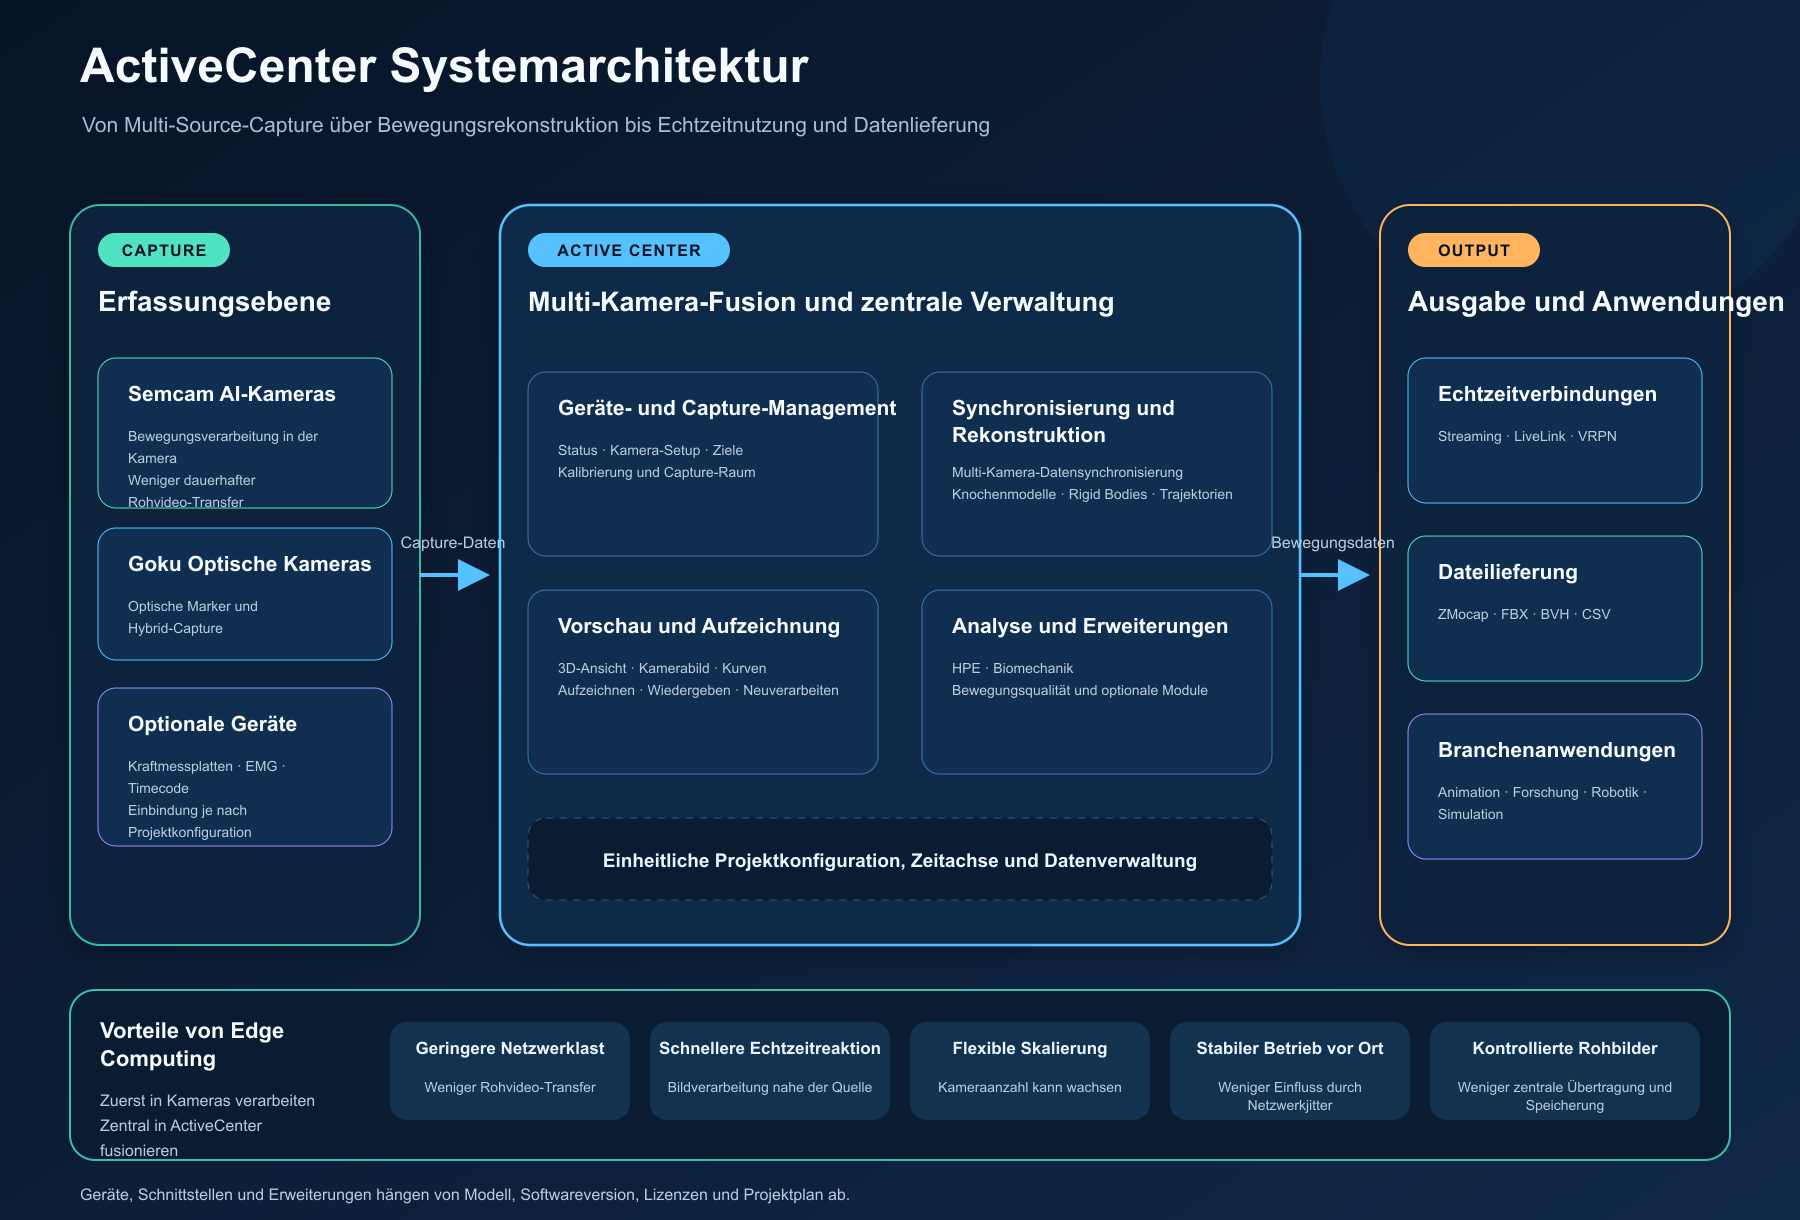Image resolution: width=1800 pixels, height=1220 pixels.
Task: Open the Branchenanwendungen card
Action: coord(1555,787)
